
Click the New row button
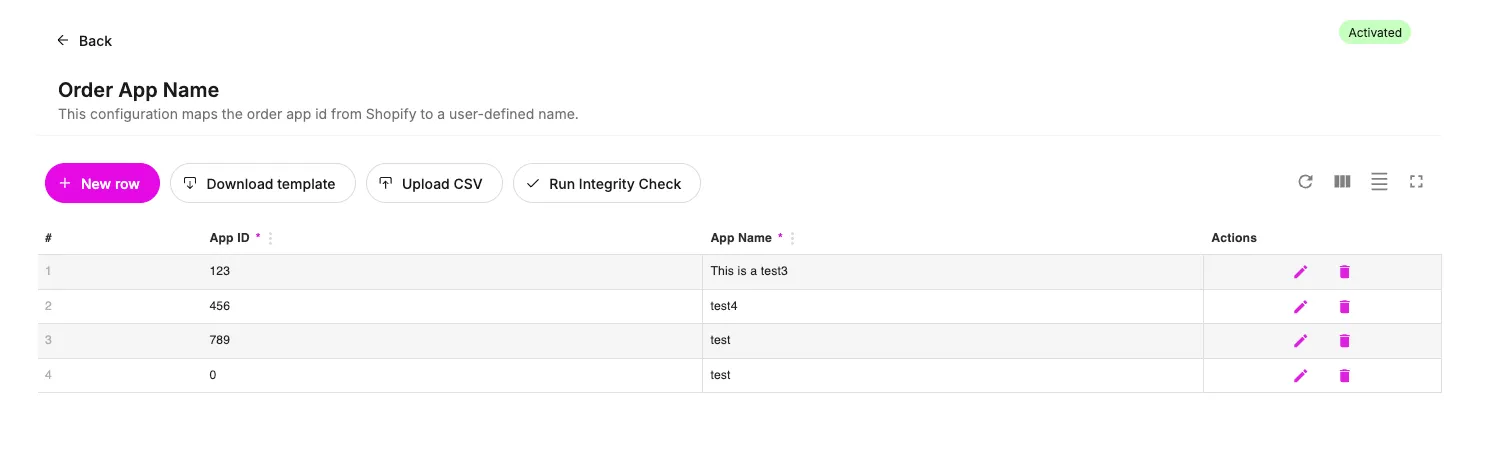pos(102,183)
